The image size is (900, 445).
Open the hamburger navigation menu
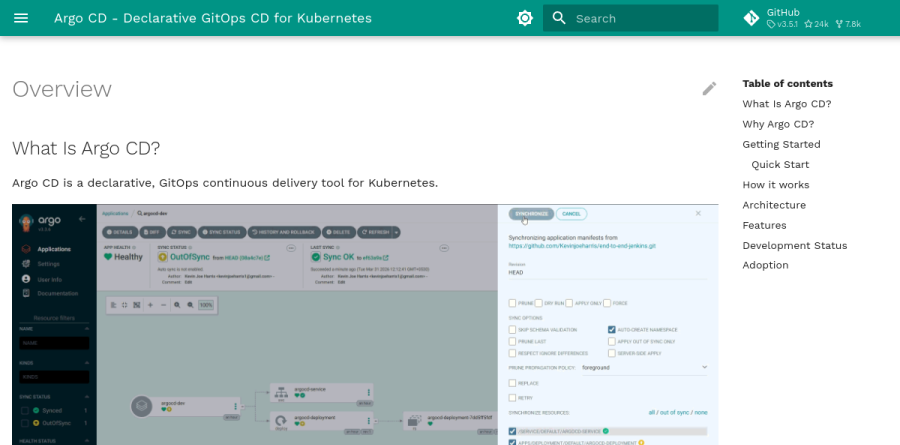click(x=21, y=18)
